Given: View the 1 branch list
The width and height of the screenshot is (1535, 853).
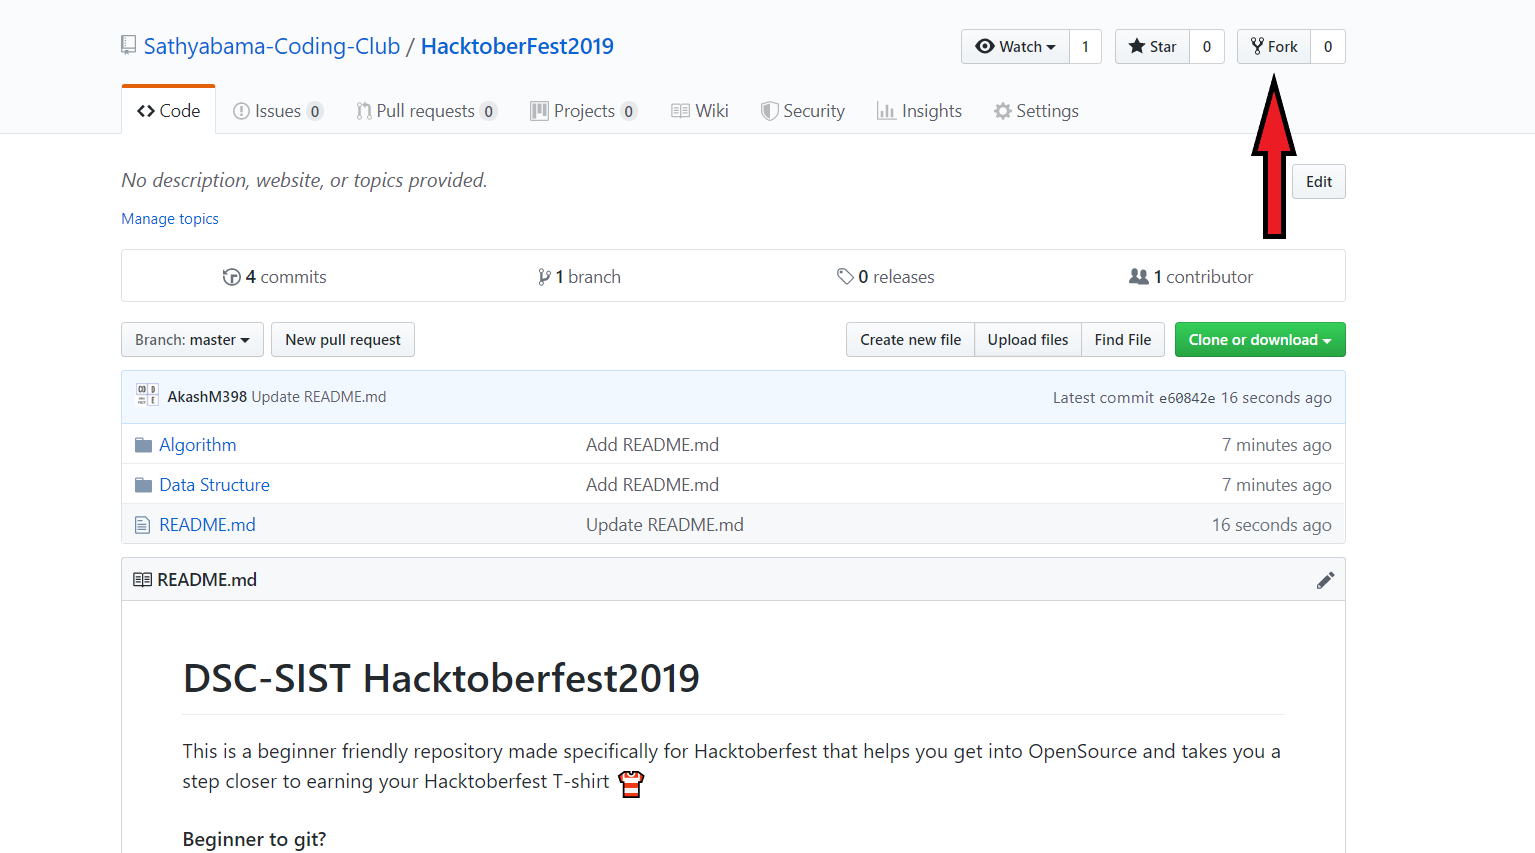Looking at the screenshot, I should (579, 277).
